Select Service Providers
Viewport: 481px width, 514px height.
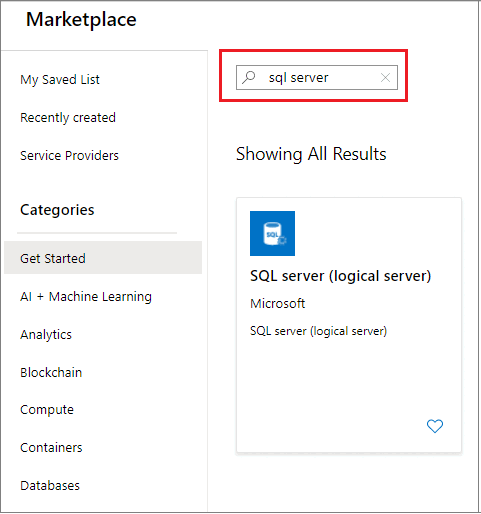(69, 155)
